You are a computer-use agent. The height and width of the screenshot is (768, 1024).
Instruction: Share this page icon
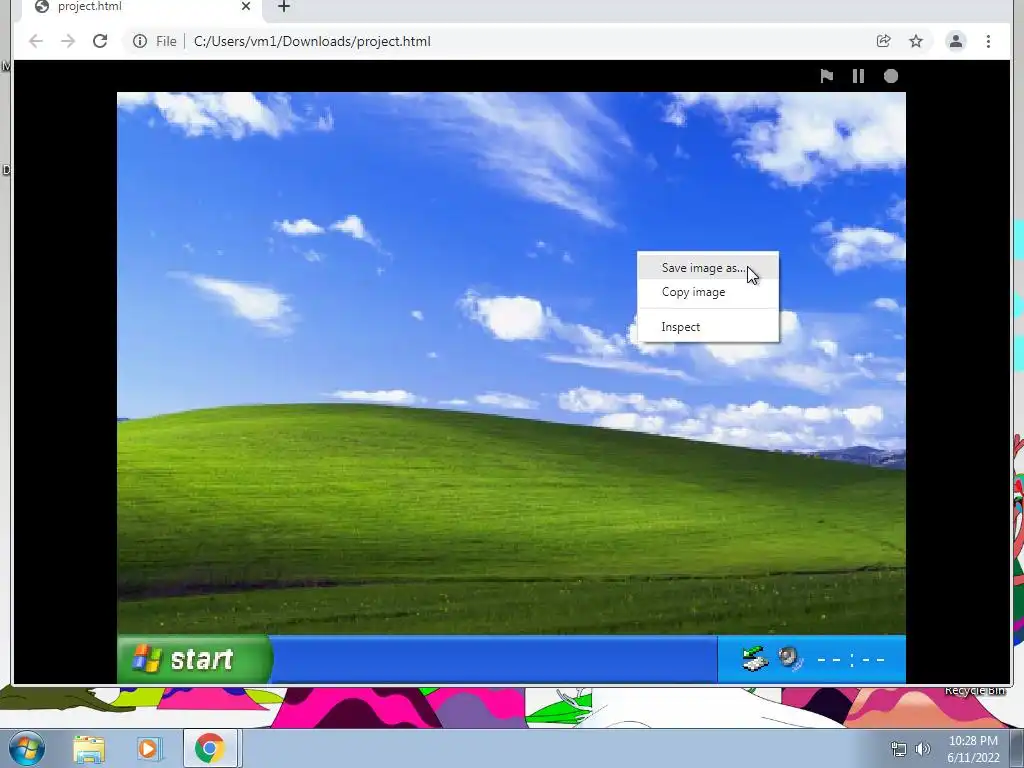pyautogui.click(x=884, y=41)
